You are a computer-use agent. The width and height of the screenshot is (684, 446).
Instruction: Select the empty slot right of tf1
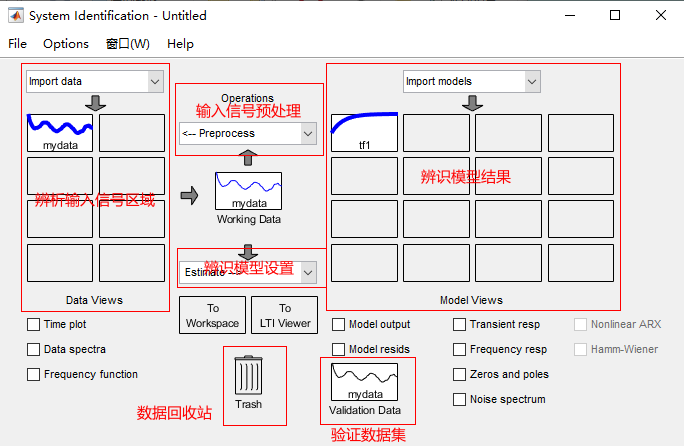click(x=436, y=132)
